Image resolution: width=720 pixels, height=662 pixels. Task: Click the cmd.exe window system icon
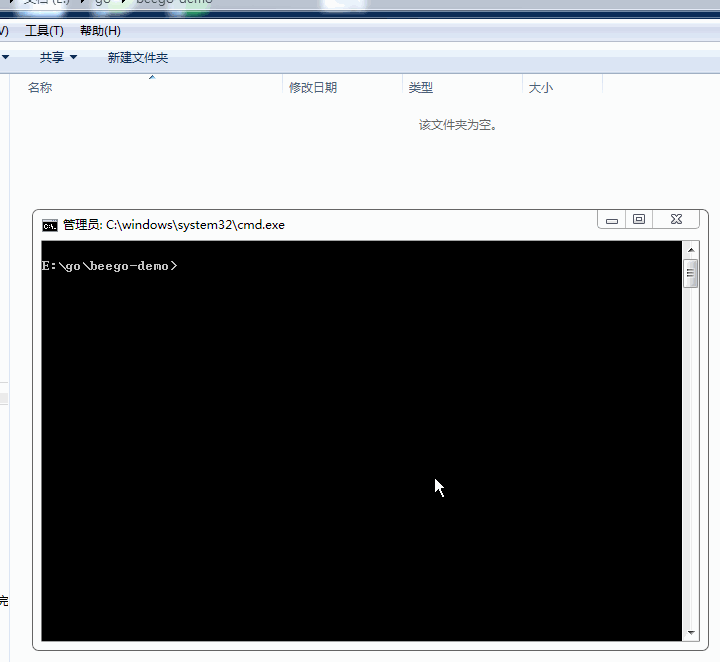click(50, 225)
